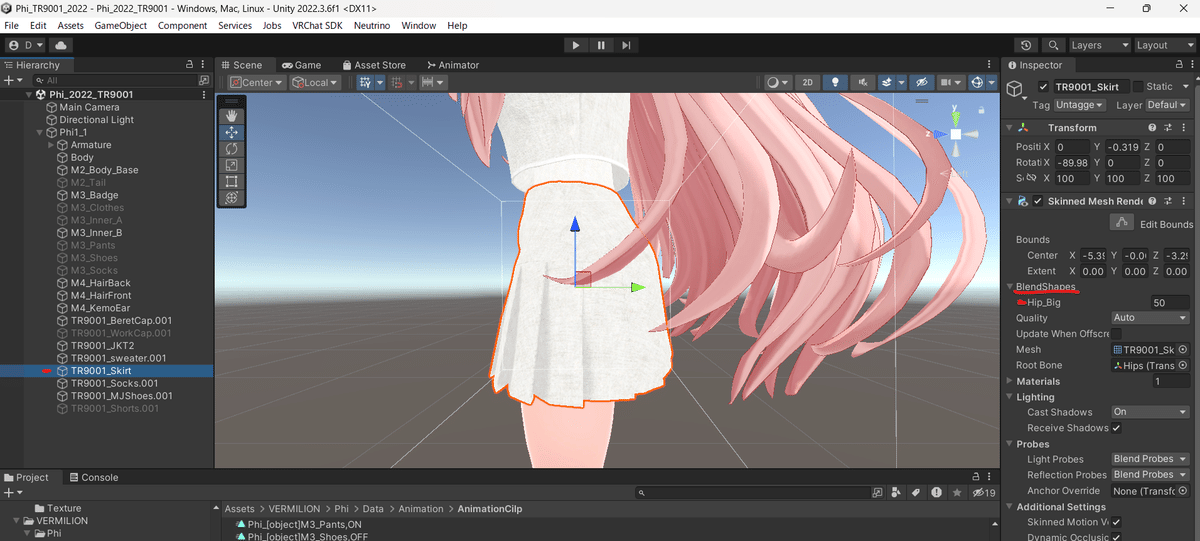This screenshot has width=1200, height=541.
Task: Toggle Skinned Mesh Renderer enabled checkbox
Action: 1038,201
